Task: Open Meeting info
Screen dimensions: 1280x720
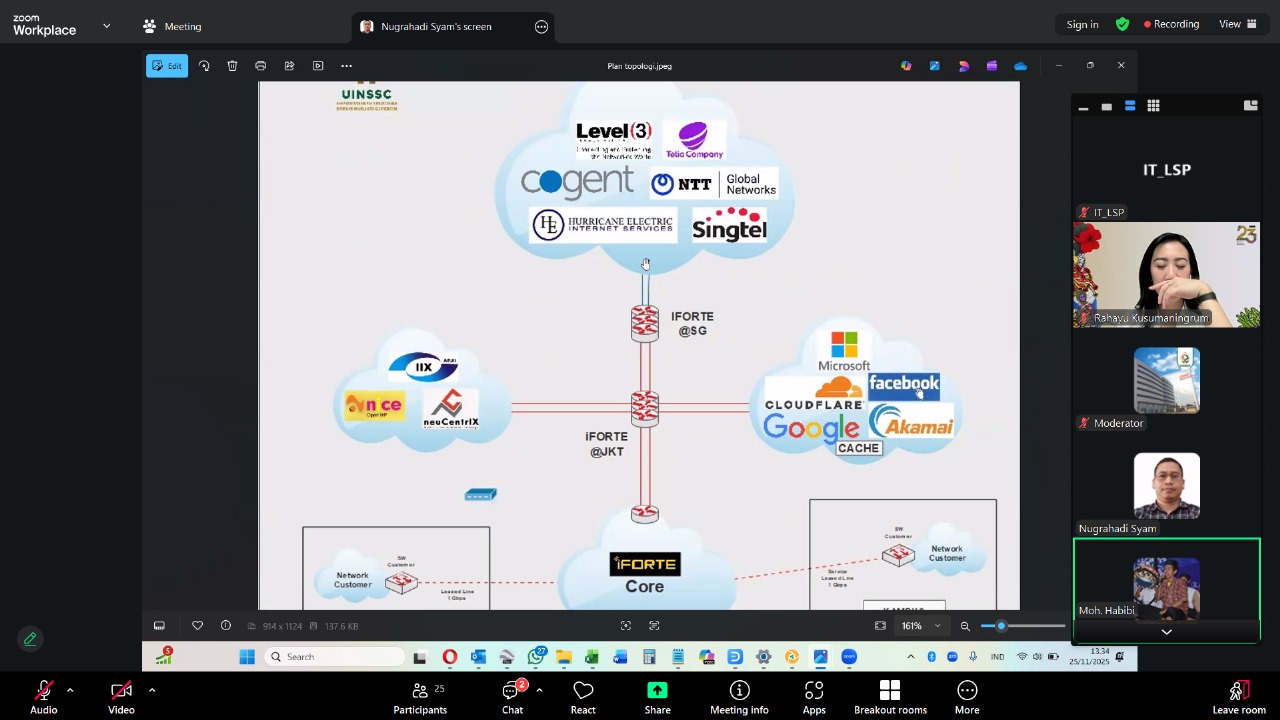Action: pos(739,697)
